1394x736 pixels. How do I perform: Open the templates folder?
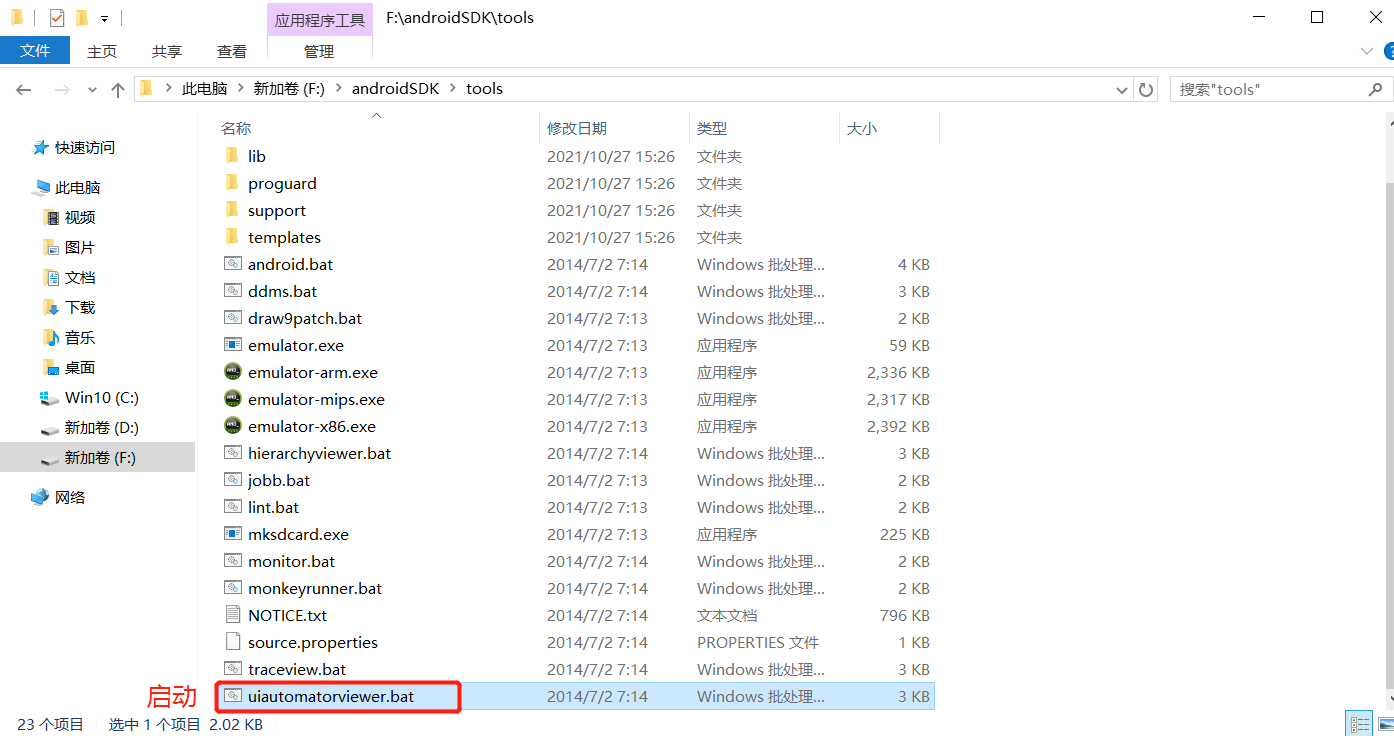284,237
